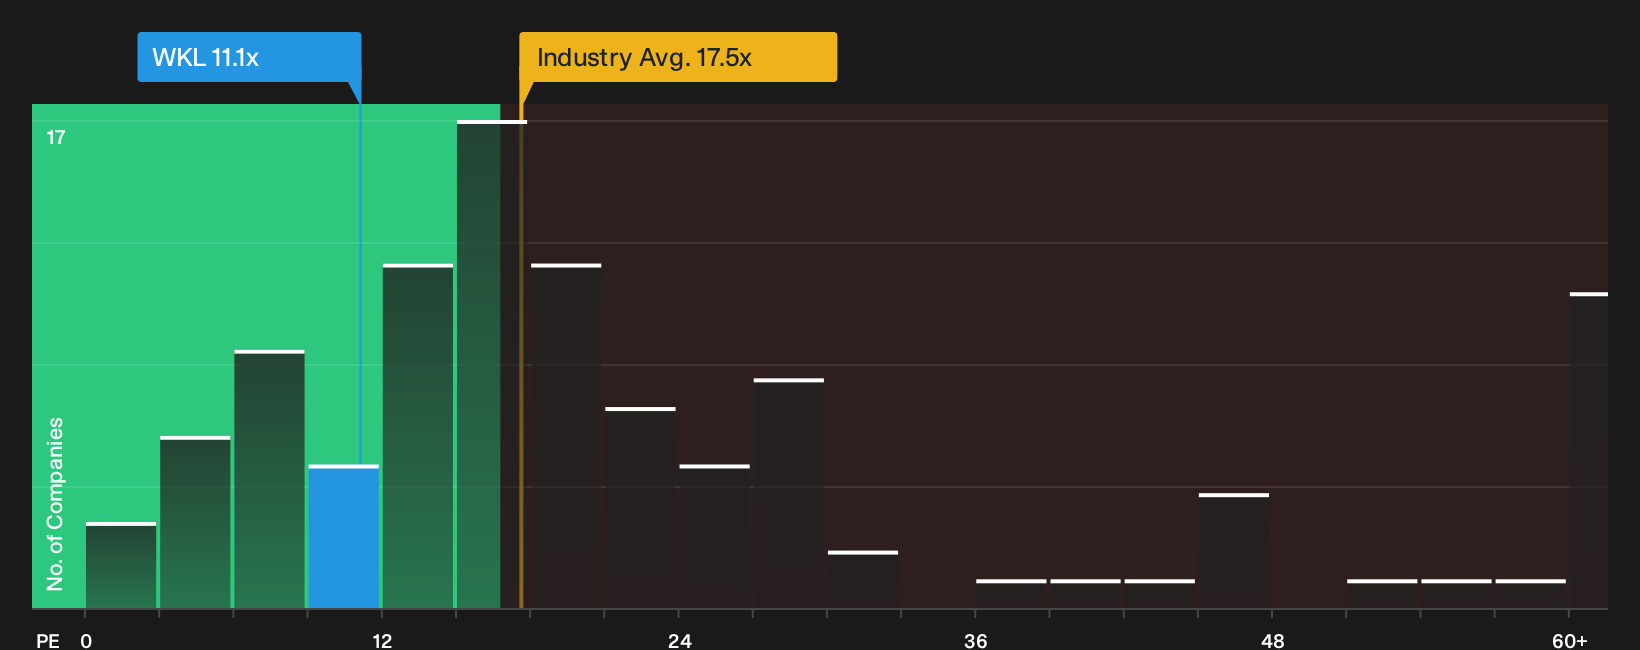
Task: Click the short bar just right of the 36 tick
Action: (1011, 594)
